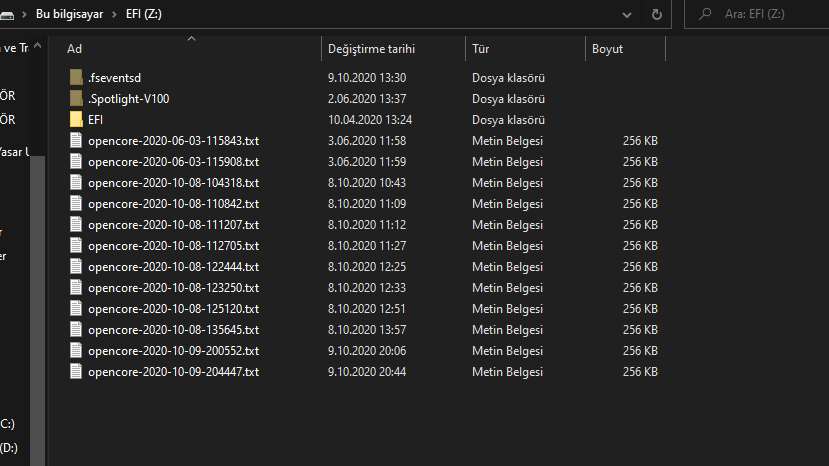
Task: Sort by the Boyut column header
Action: coord(608,49)
